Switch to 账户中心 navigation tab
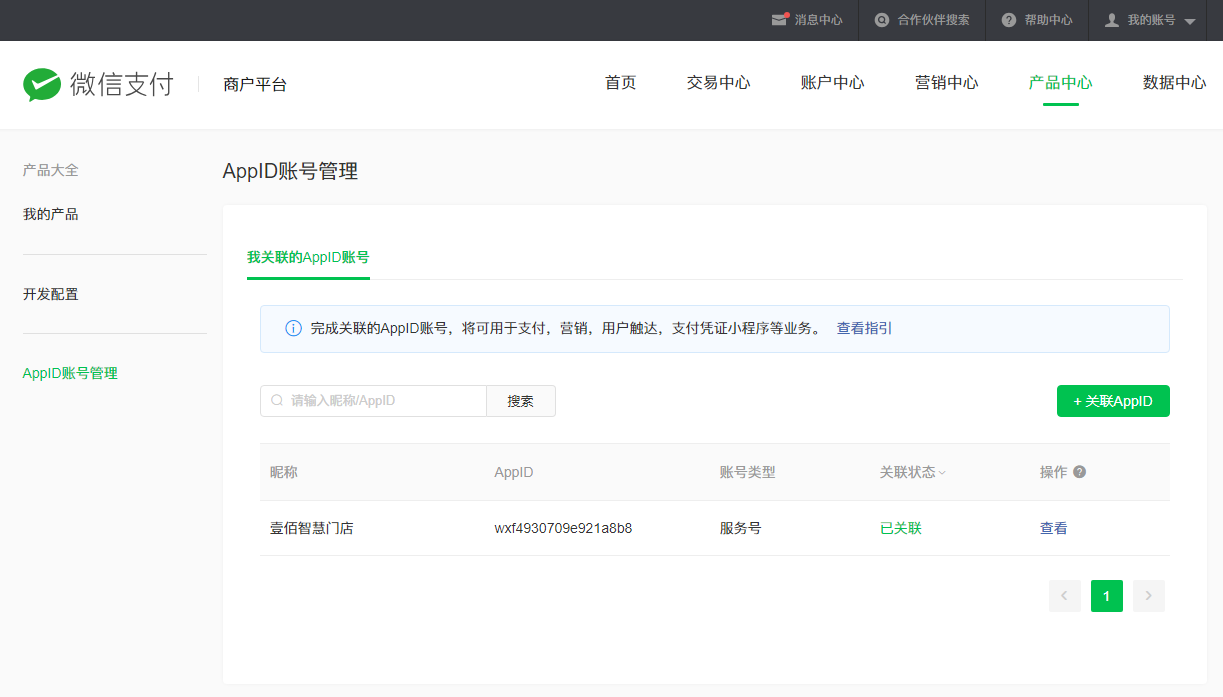1223x697 pixels. pos(833,83)
